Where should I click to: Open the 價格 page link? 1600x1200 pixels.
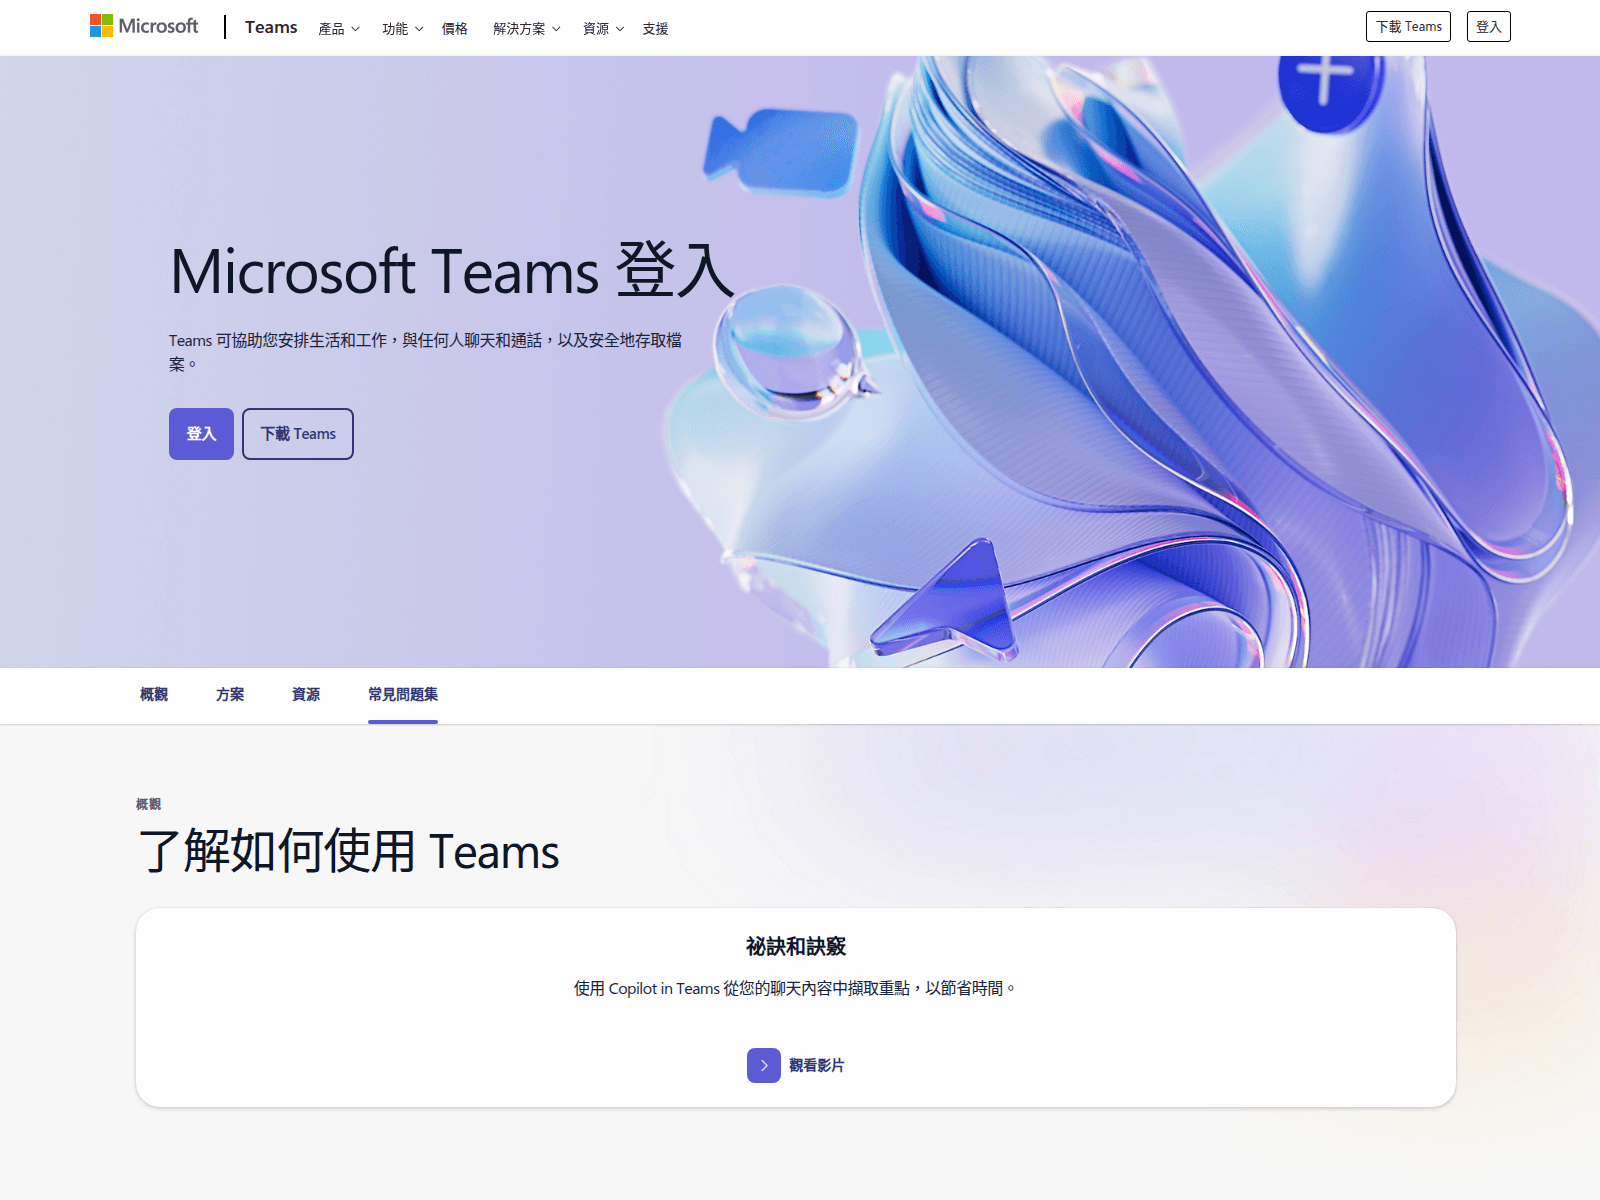[455, 29]
